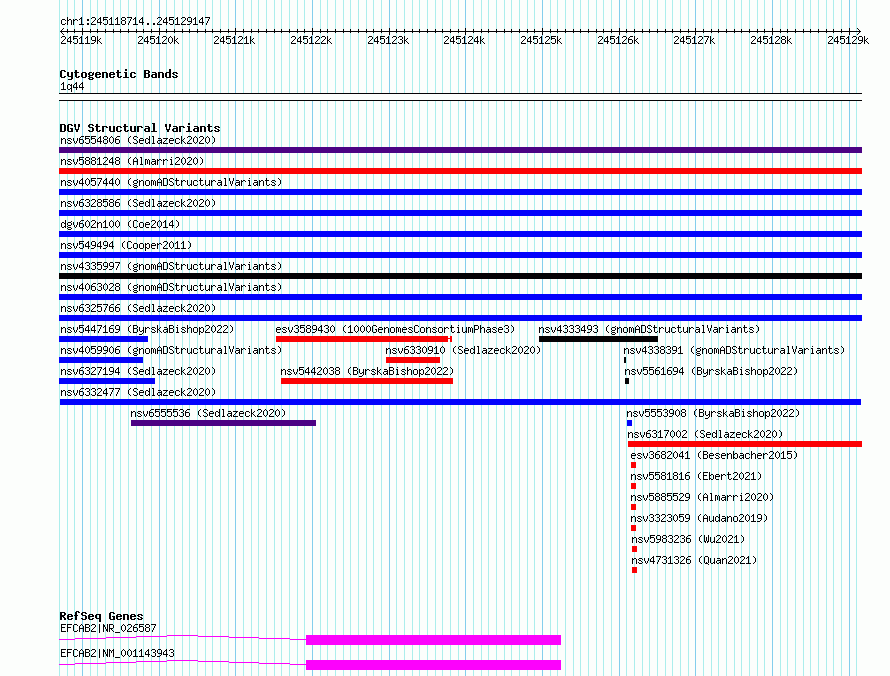Click the red nsv6330910 variant bar
This screenshot has height=676, width=890.
tap(413, 360)
